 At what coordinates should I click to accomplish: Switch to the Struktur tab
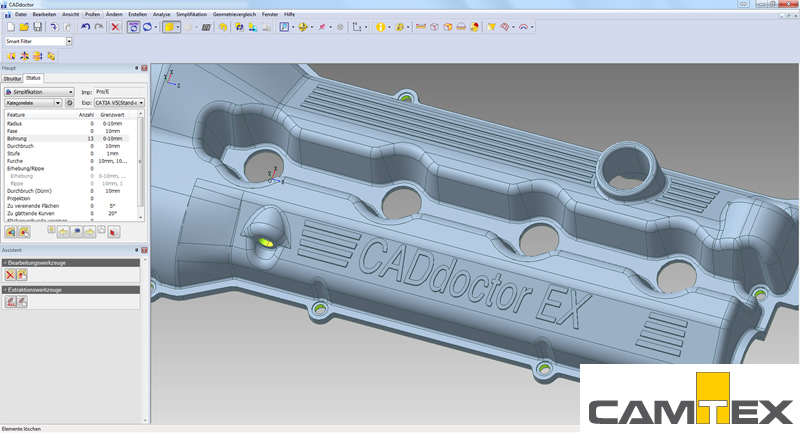click(12, 77)
